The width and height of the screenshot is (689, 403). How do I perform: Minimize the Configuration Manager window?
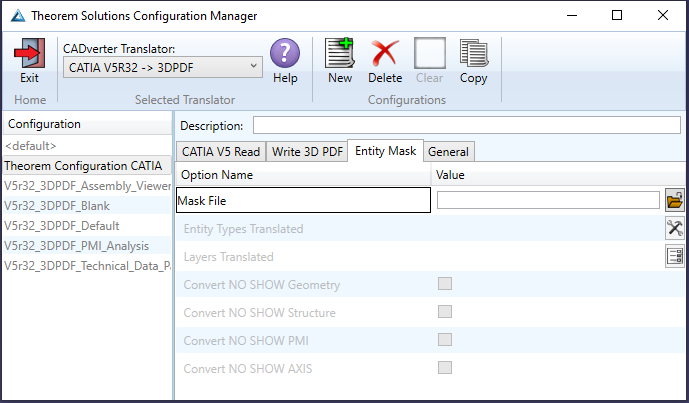pos(572,15)
